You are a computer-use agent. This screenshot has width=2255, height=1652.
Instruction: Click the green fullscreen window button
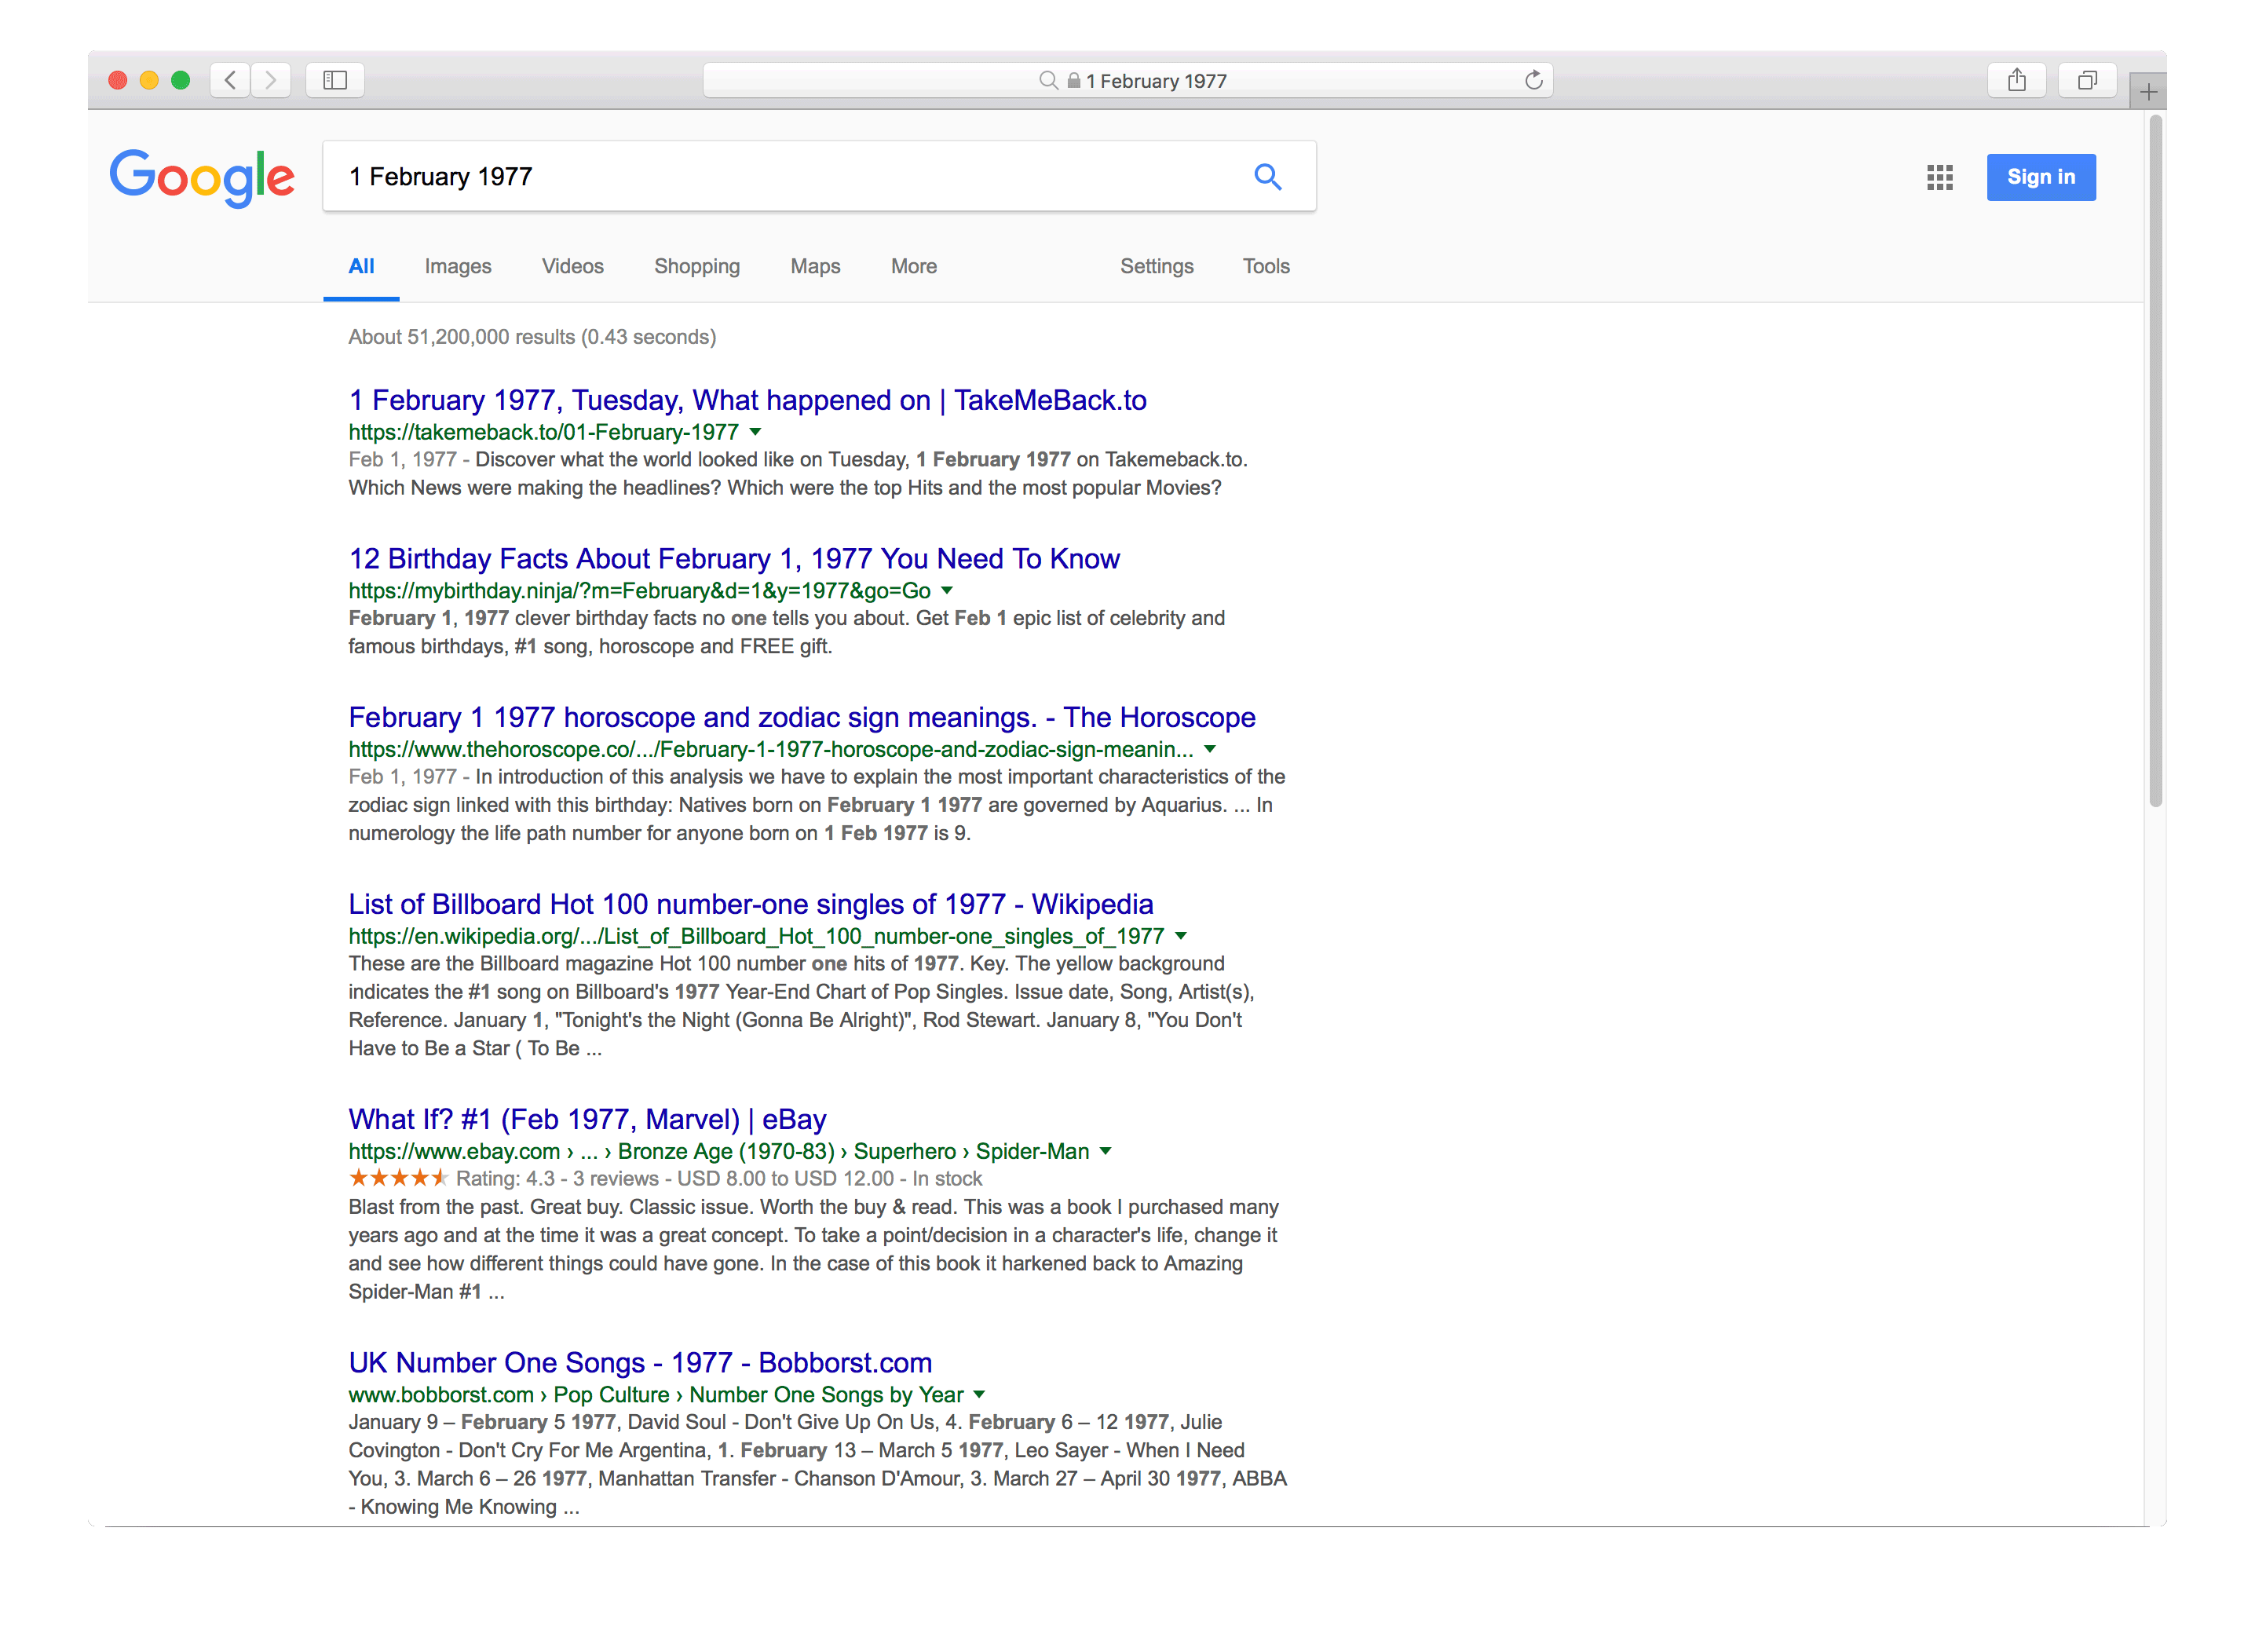[x=180, y=80]
